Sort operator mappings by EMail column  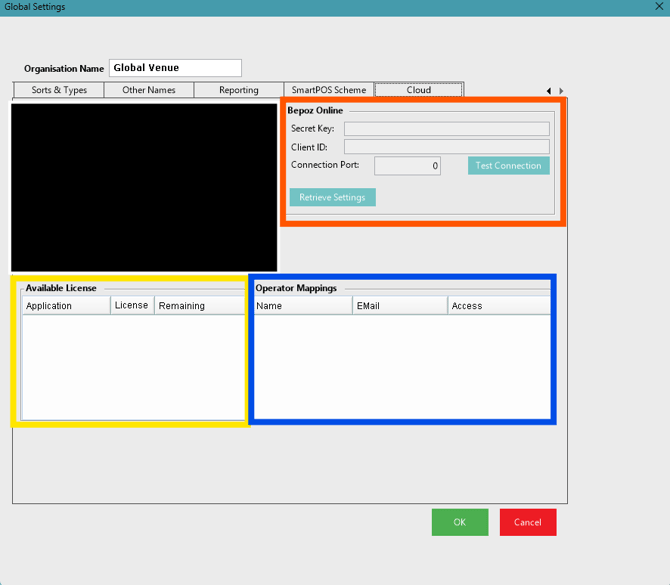[400, 306]
